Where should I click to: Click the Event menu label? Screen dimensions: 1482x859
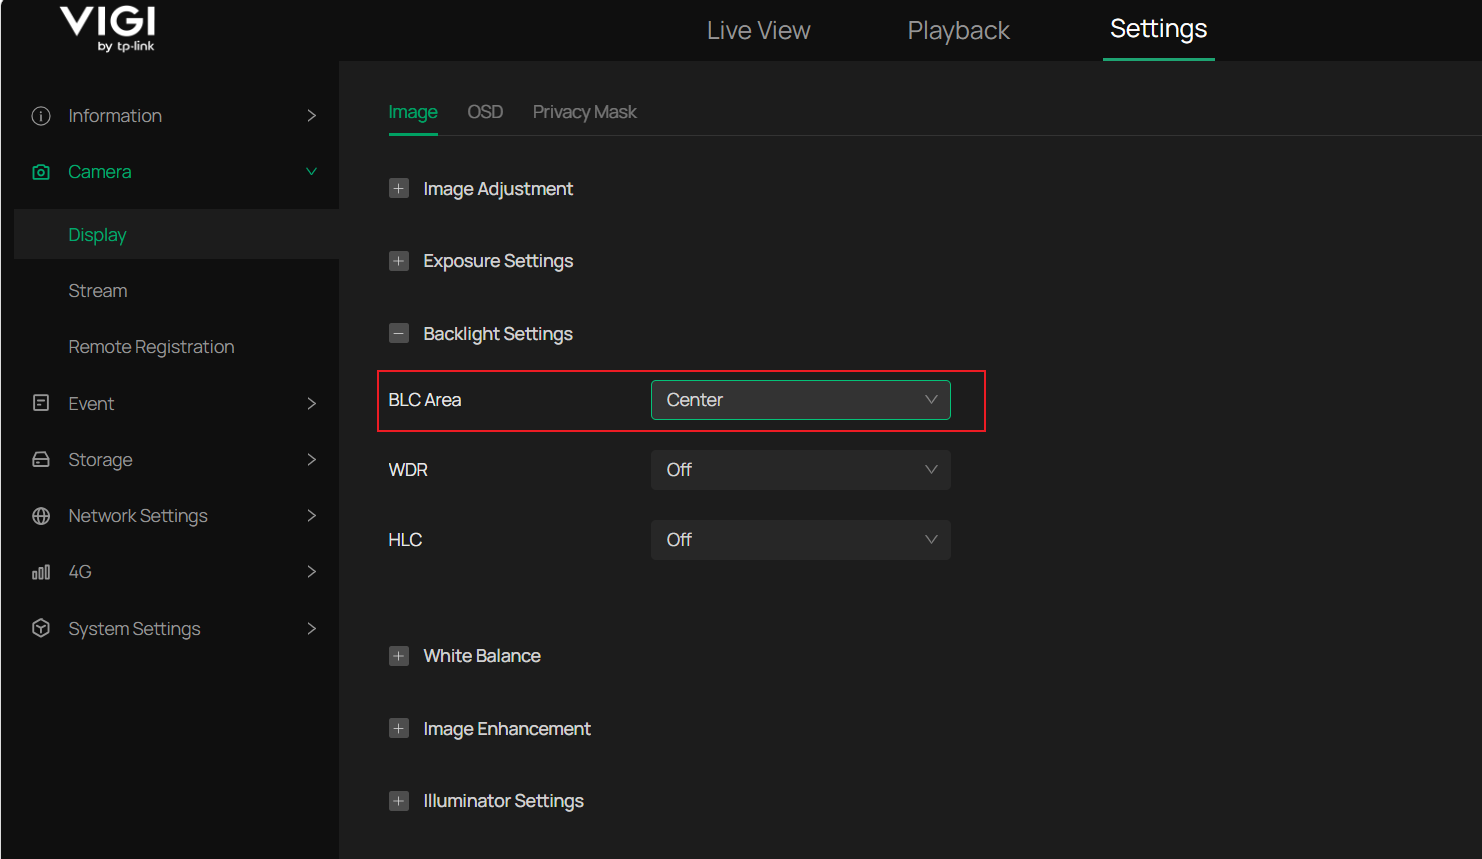[x=91, y=404]
